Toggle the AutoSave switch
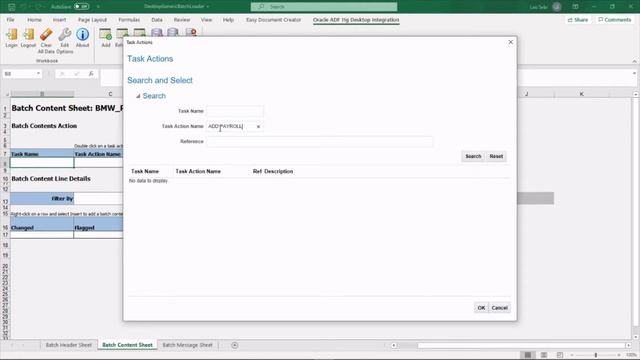The width and height of the screenshot is (640, 360). coord(81,7)
